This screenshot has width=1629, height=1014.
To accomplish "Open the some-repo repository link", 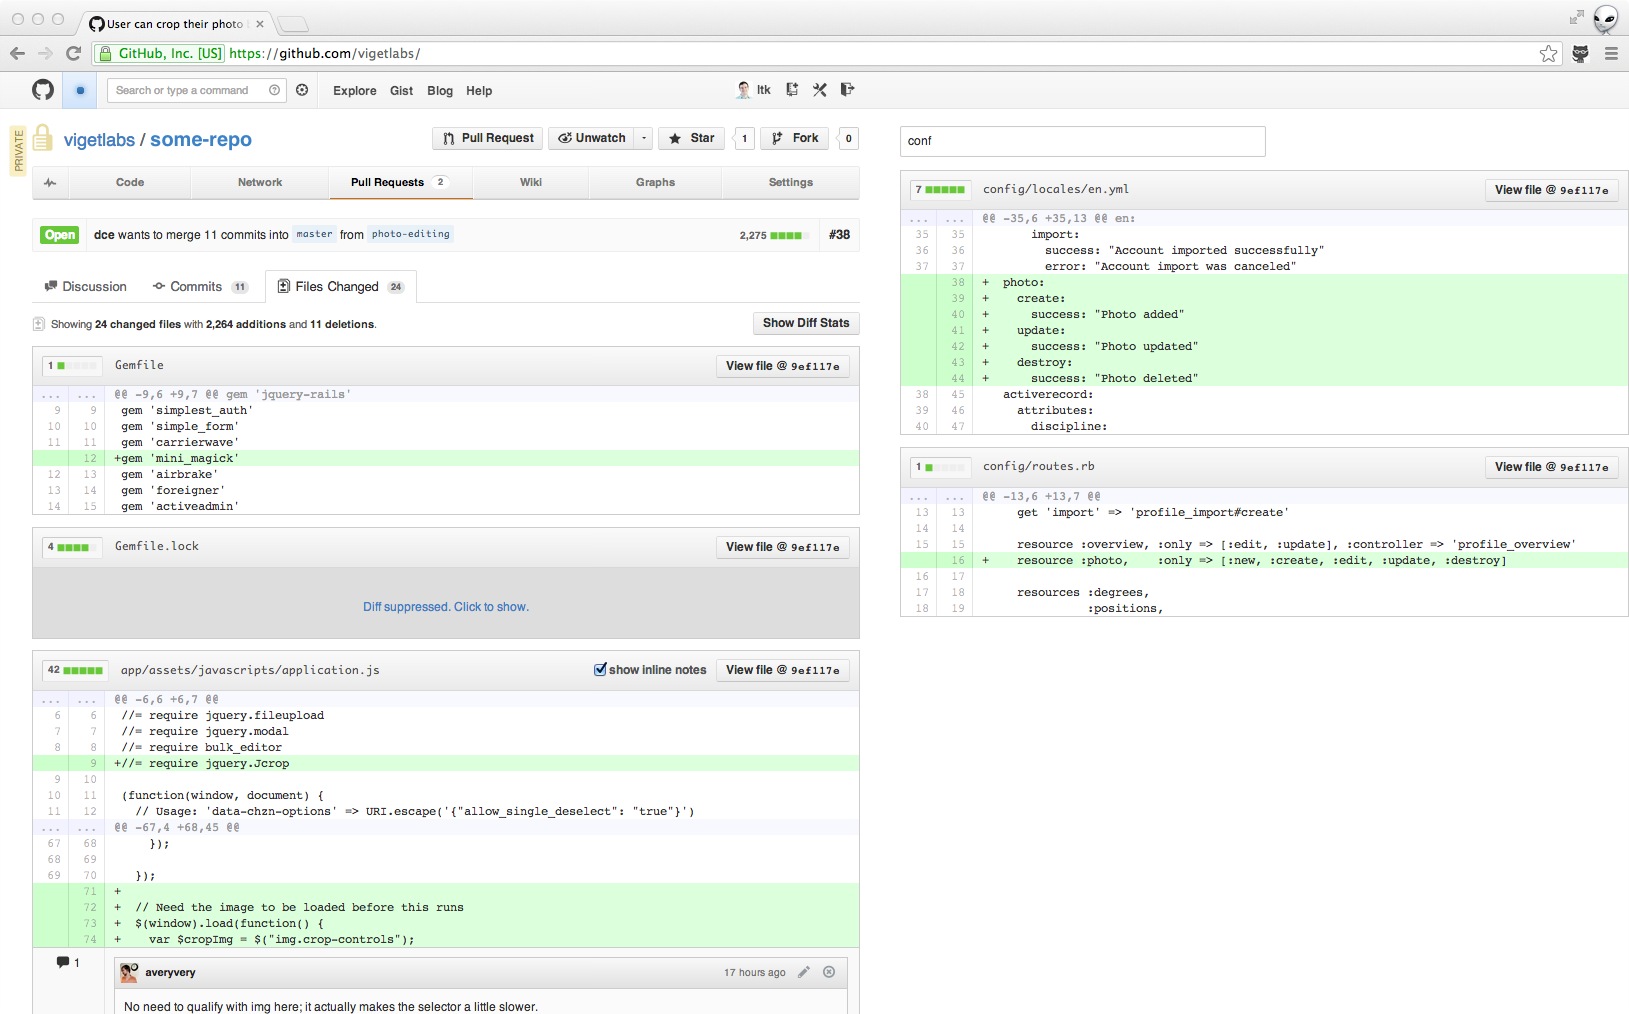I will pyautogui.click(x=201, y=140).
